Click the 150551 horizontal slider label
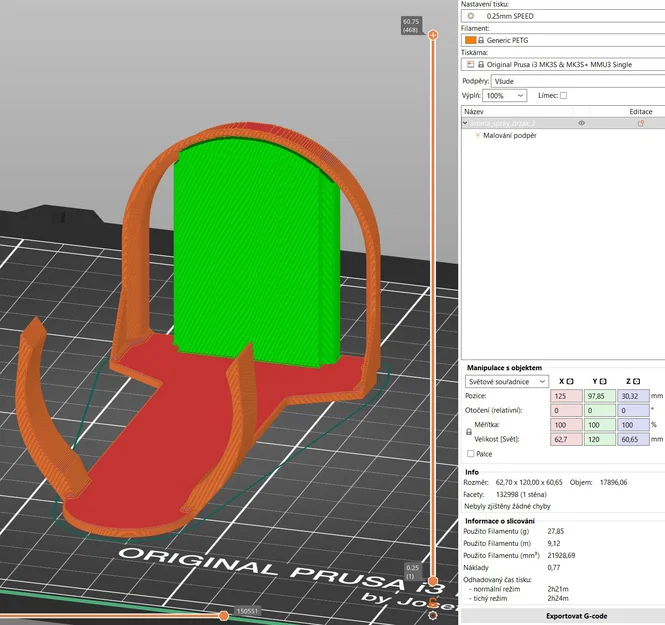665x625 pixels. click(247, 611)
